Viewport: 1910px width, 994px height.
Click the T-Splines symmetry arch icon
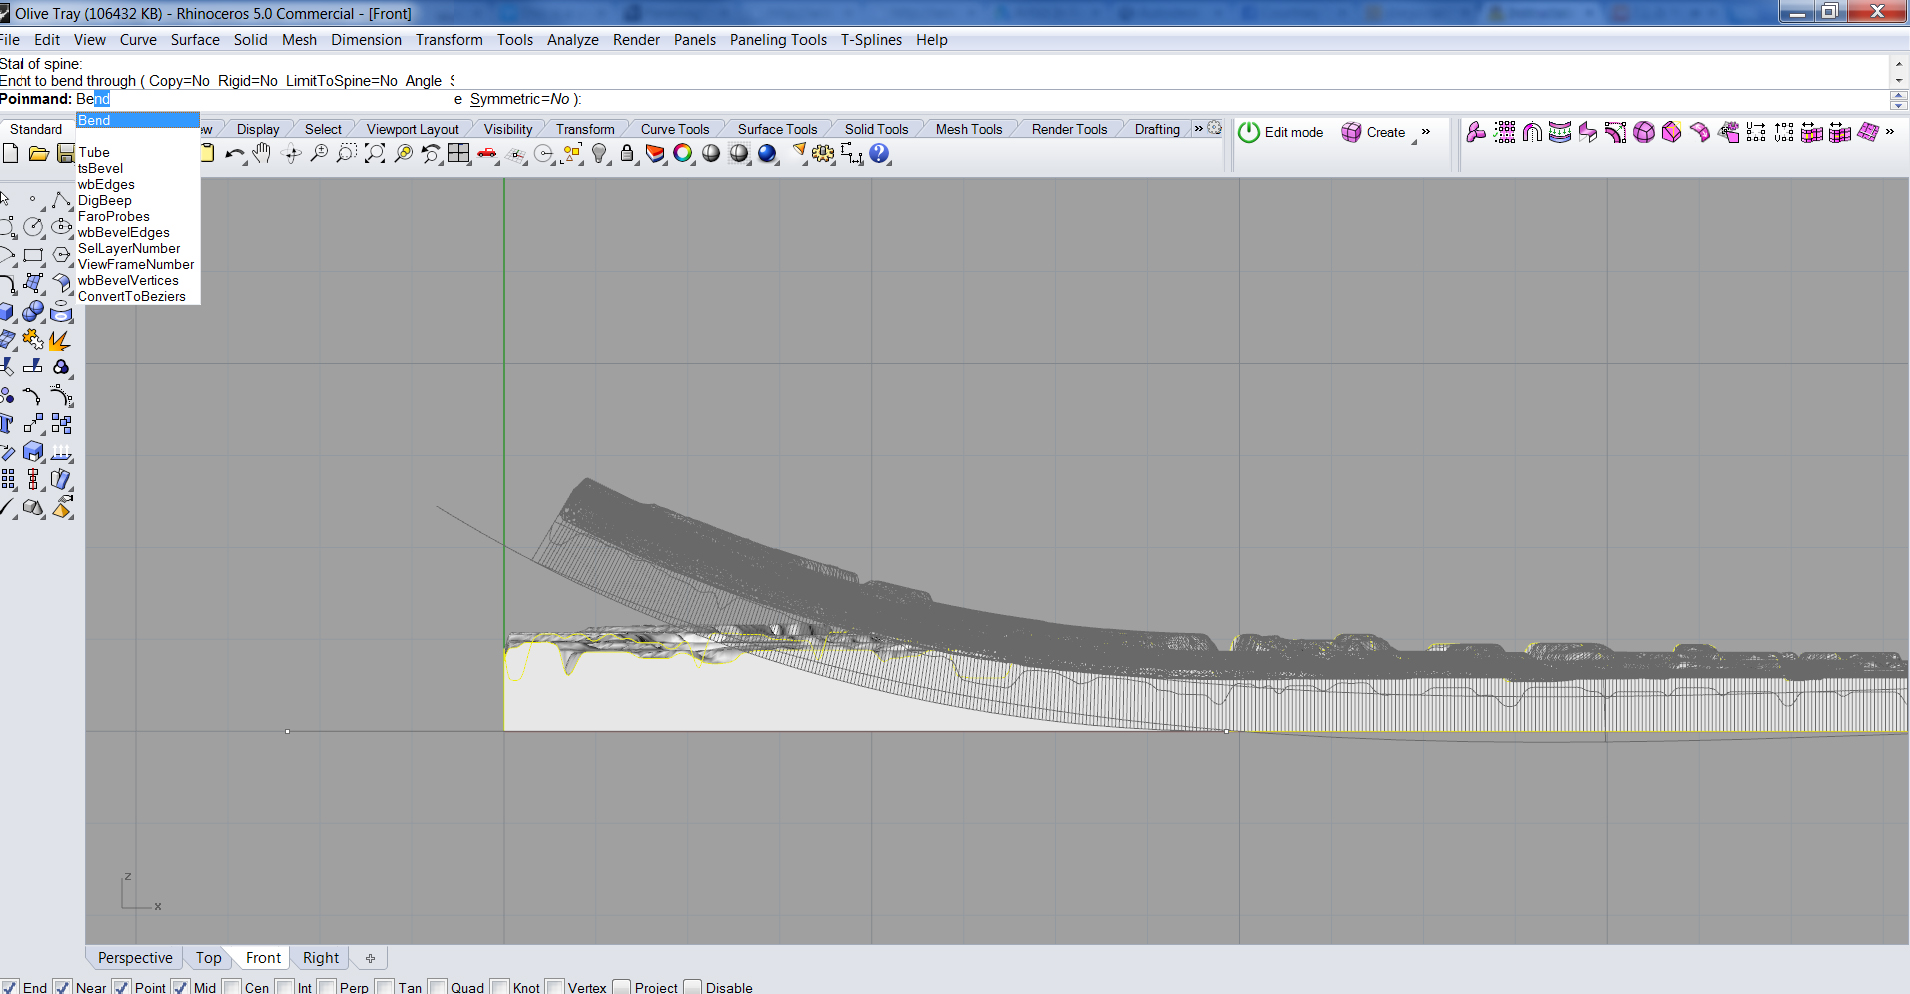[x=1532, y=132]
